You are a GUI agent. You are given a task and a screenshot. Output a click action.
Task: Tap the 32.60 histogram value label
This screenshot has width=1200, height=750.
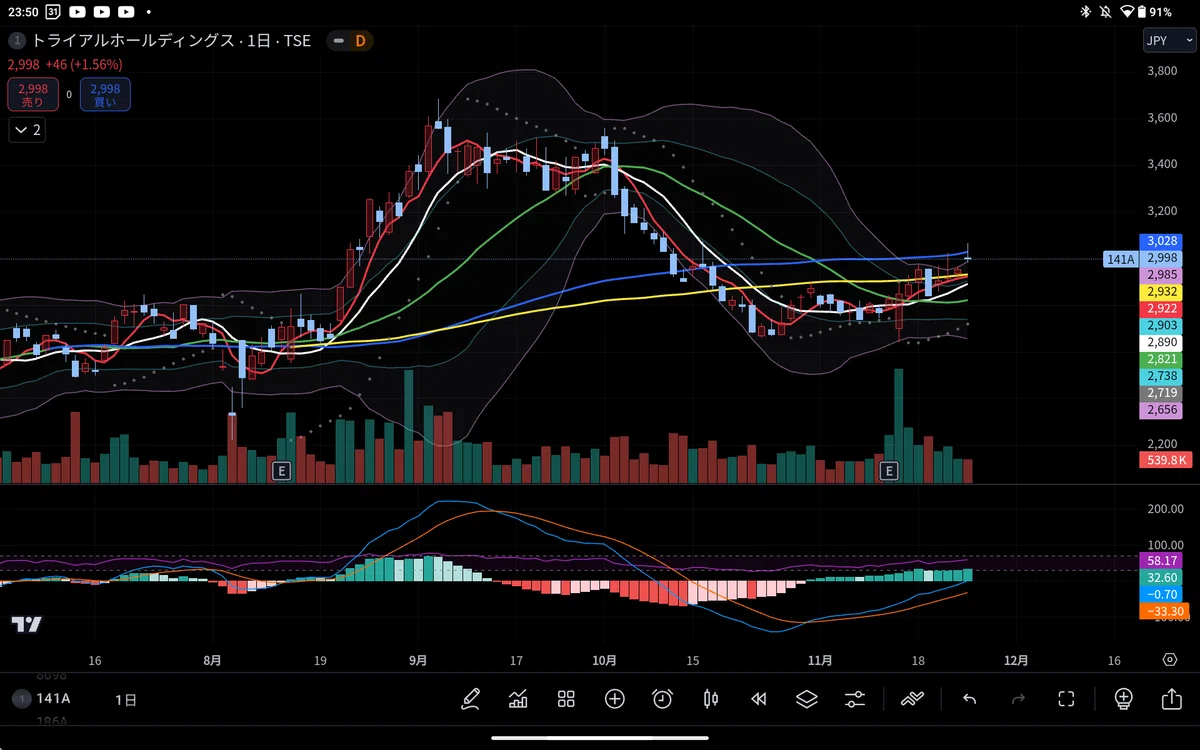(1163, 578)
